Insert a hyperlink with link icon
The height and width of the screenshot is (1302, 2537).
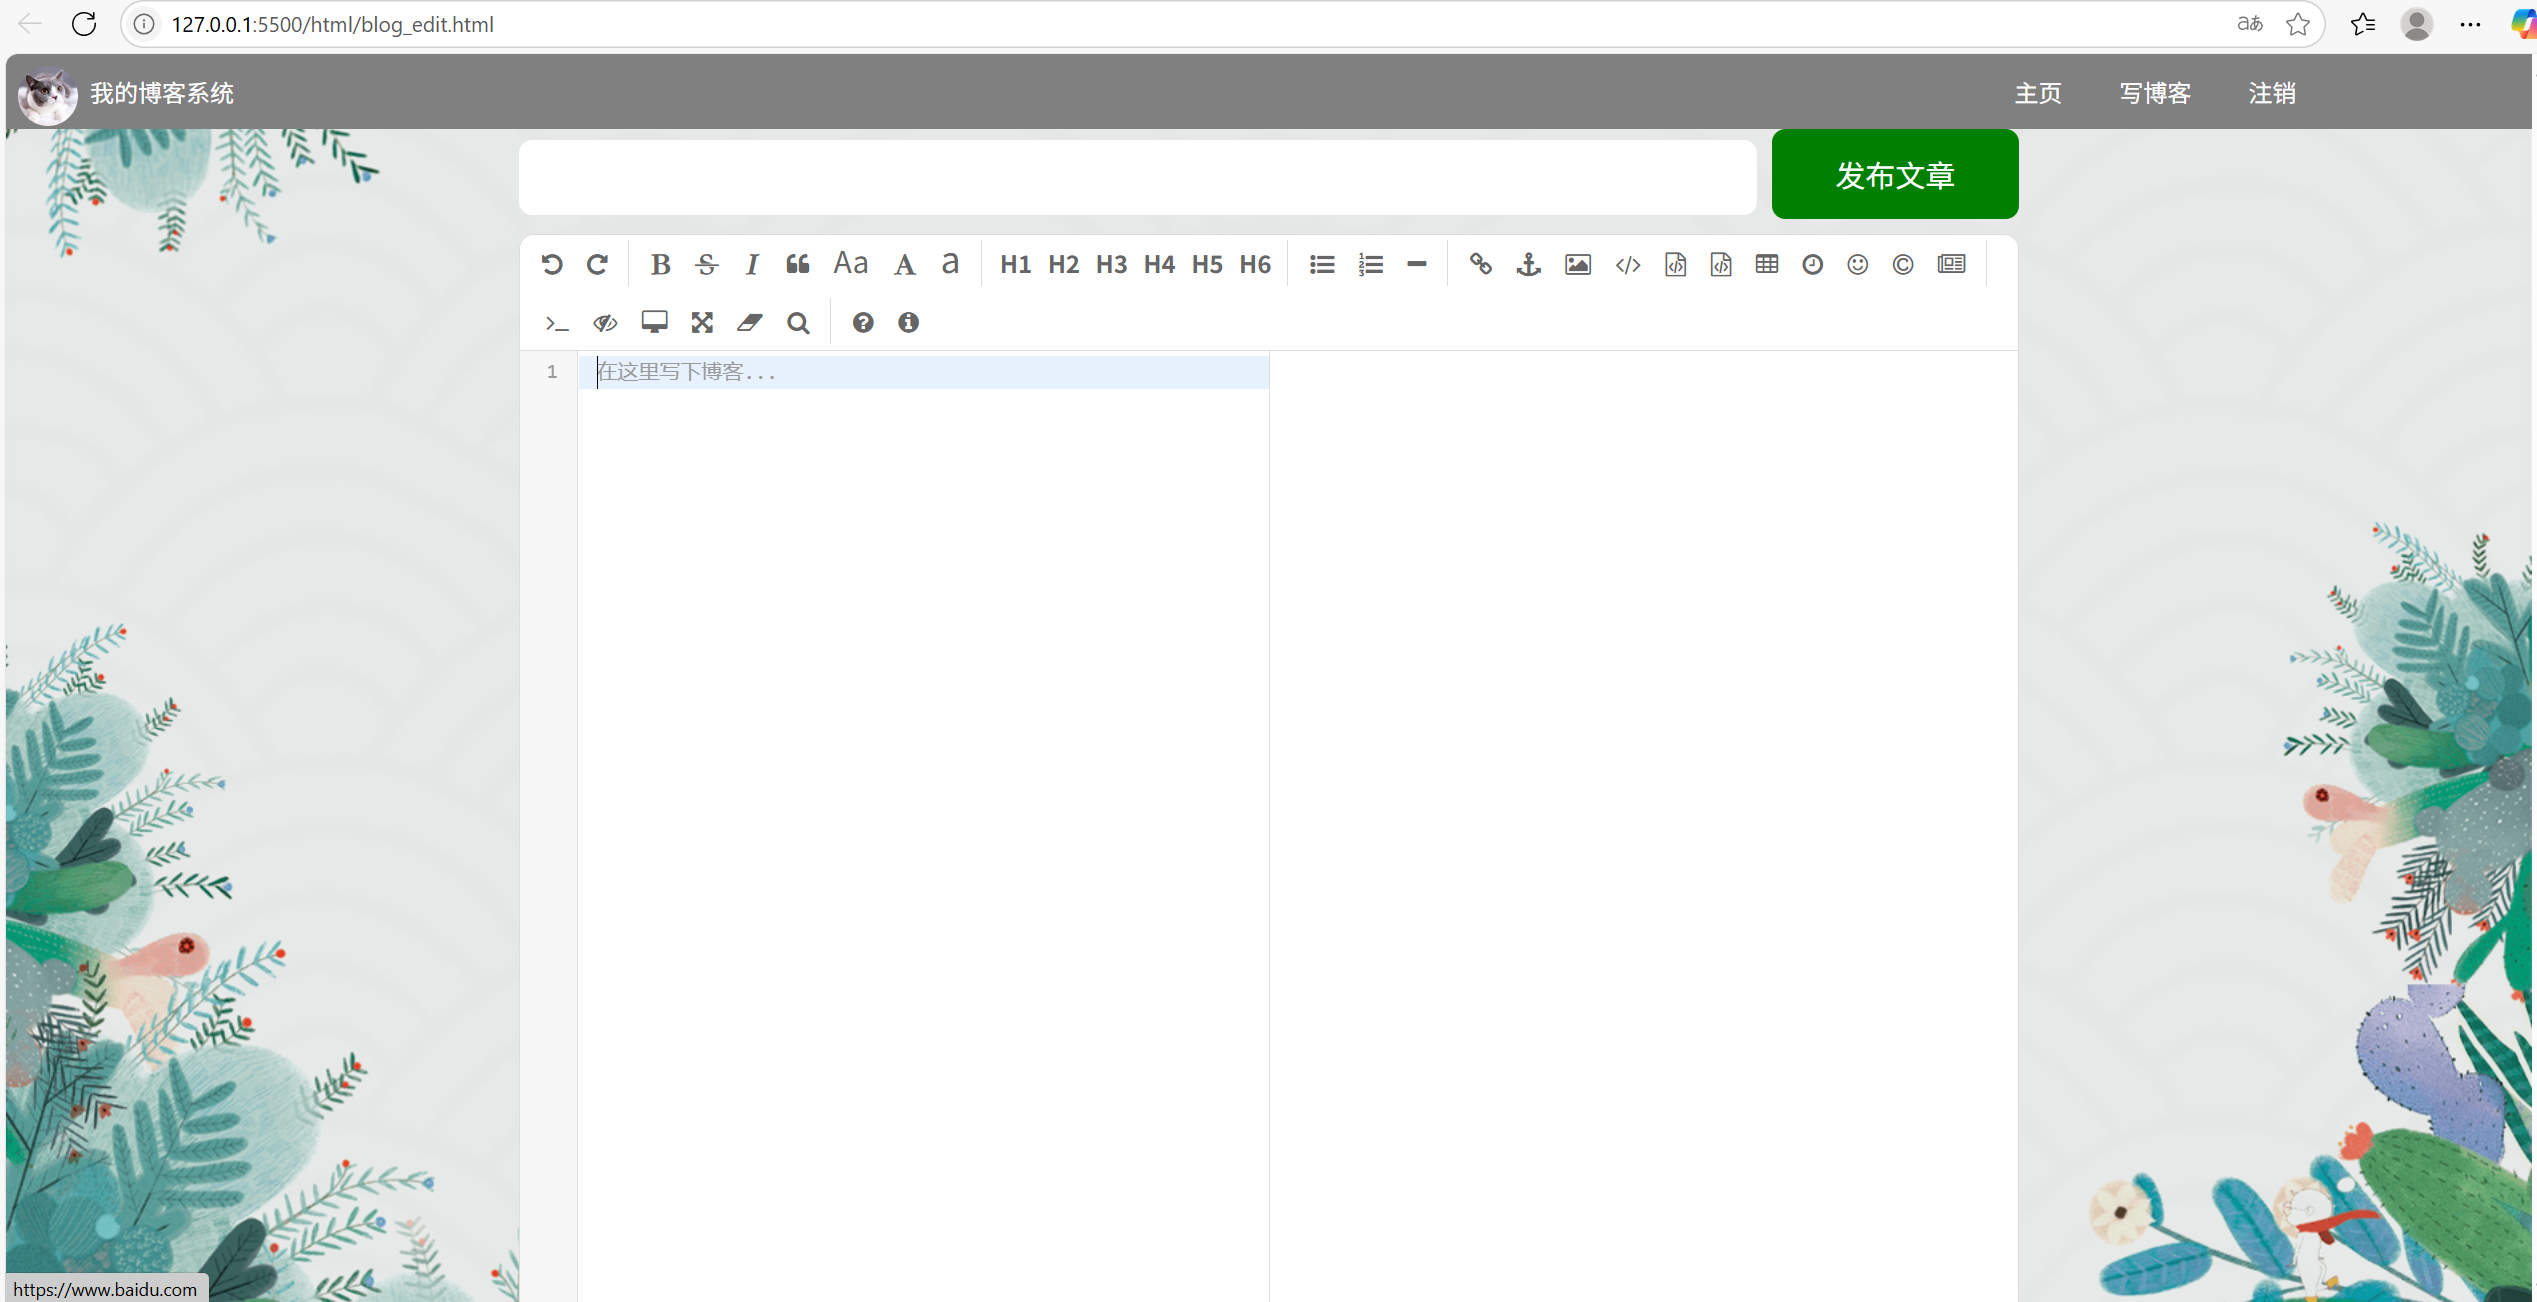[1481, 265]
